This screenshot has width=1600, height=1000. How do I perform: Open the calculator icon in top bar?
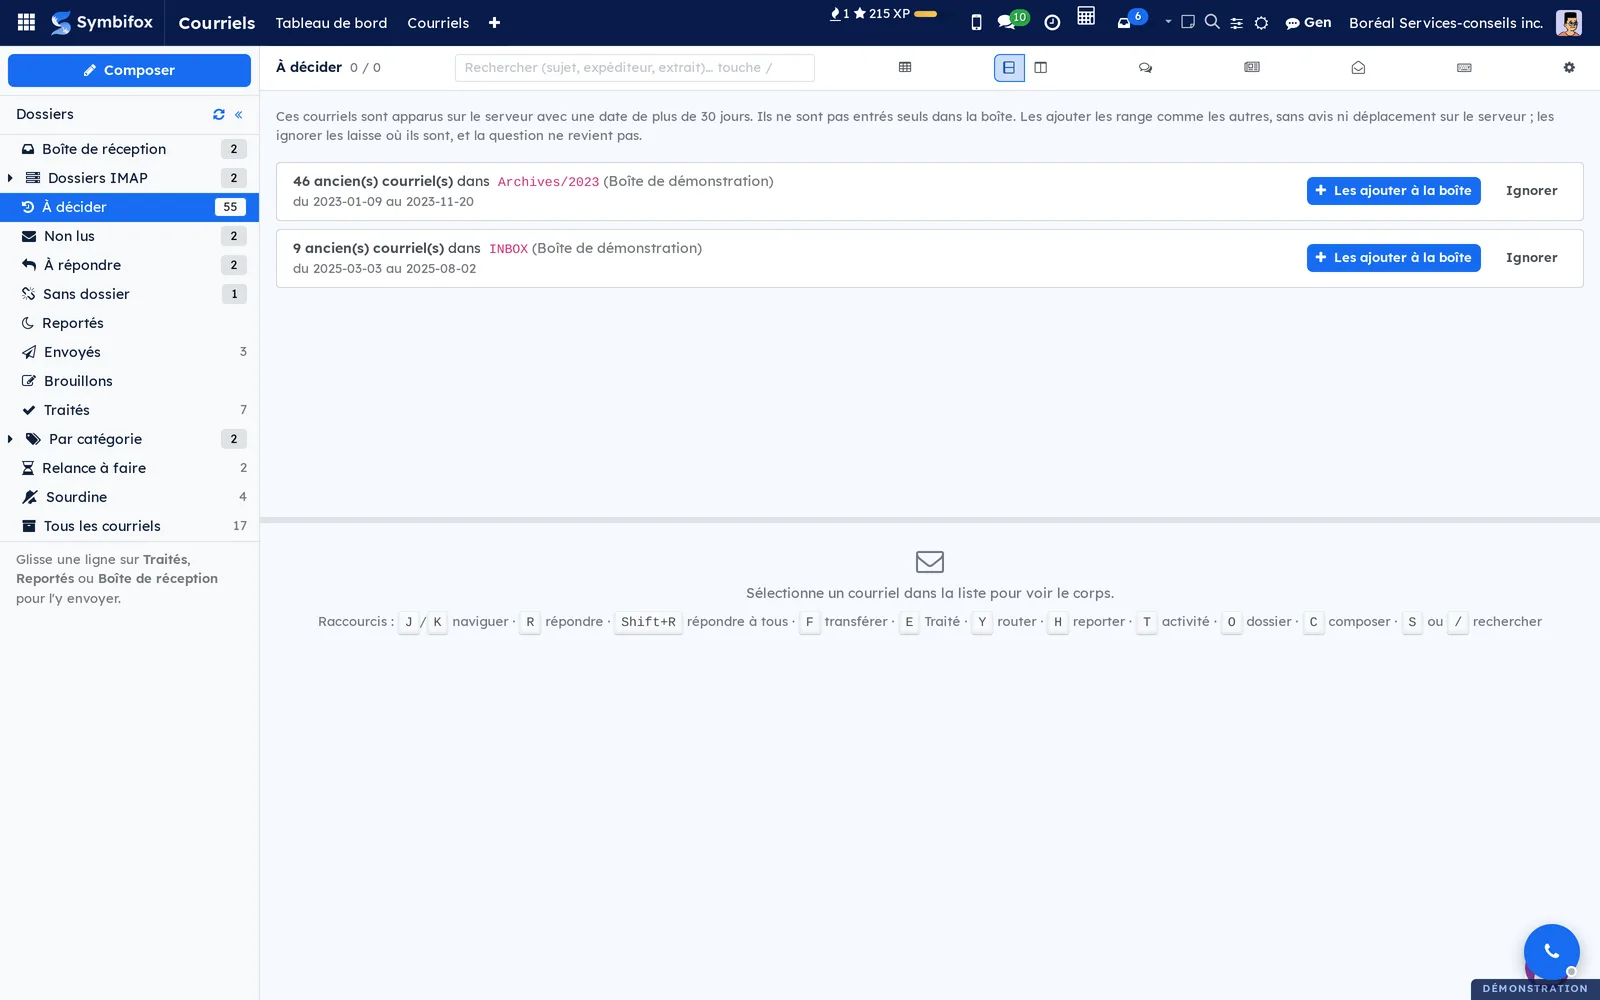coord(1086,16)
